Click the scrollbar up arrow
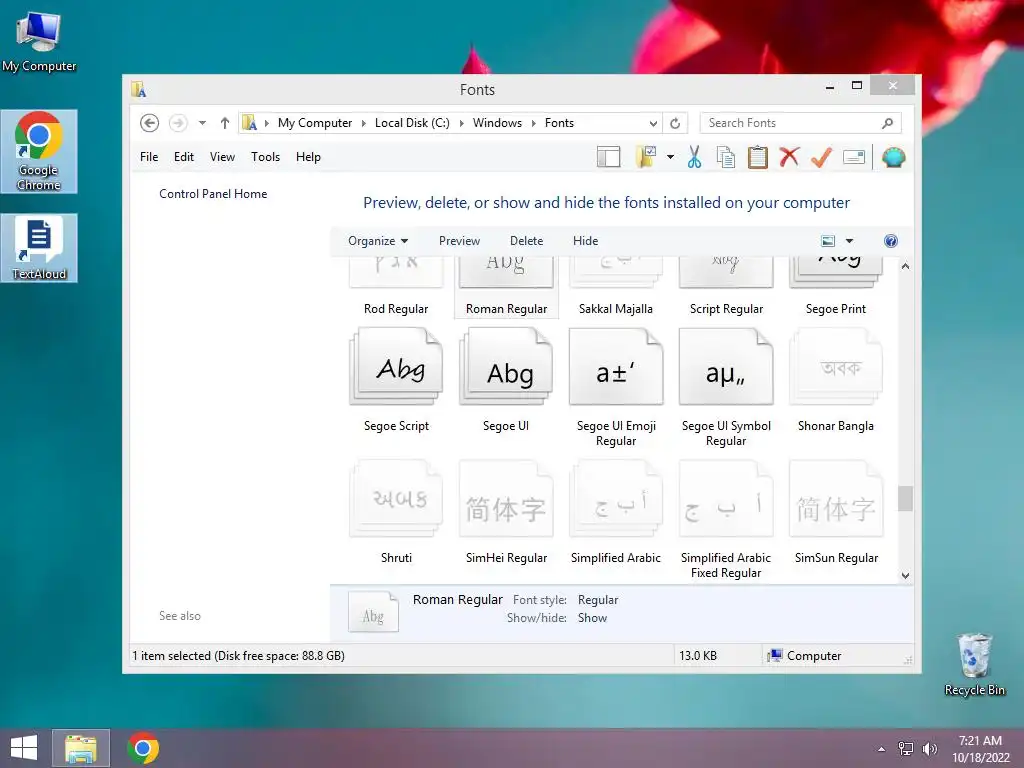 point(905,266)
